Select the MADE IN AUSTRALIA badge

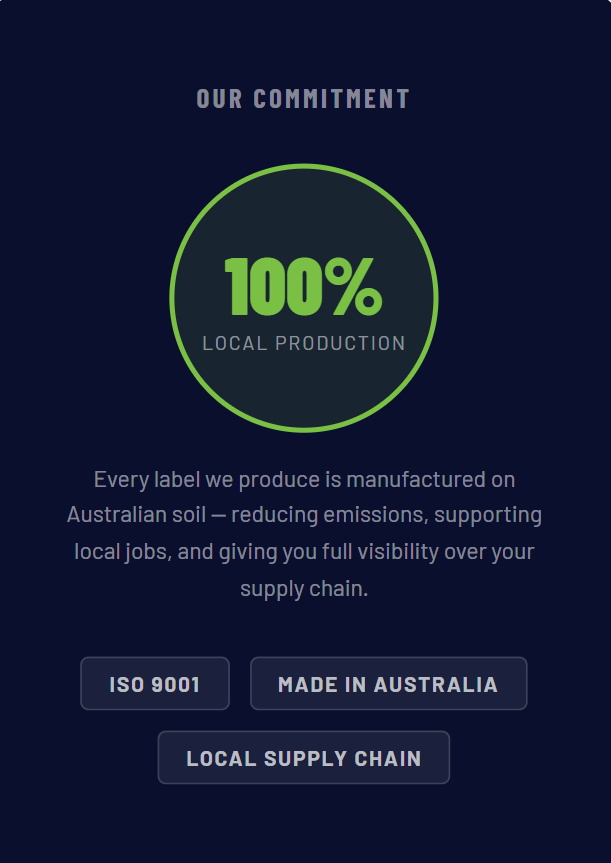point(388,684)
